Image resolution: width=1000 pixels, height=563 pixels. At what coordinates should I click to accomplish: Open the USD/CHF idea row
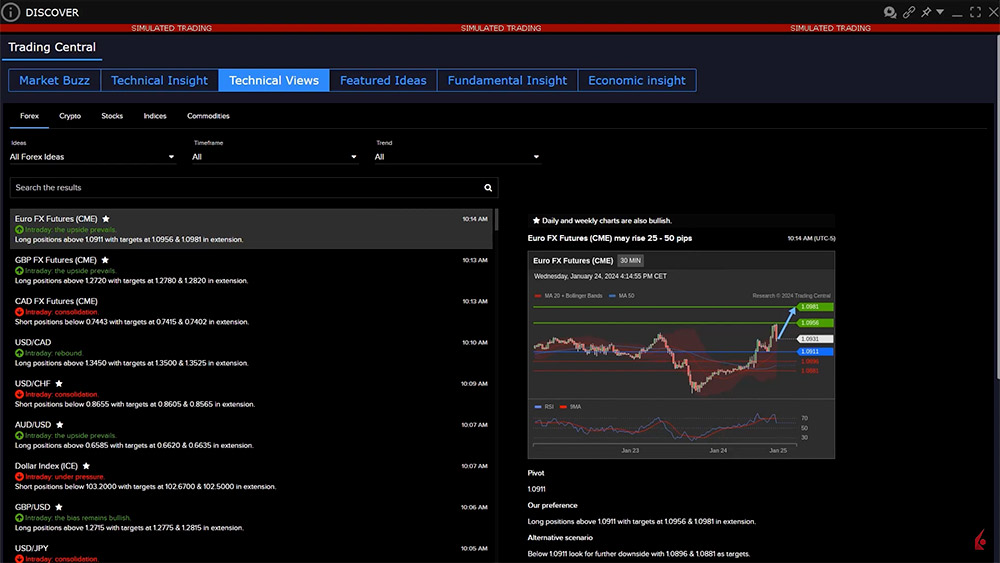click(x=251, y=393)
